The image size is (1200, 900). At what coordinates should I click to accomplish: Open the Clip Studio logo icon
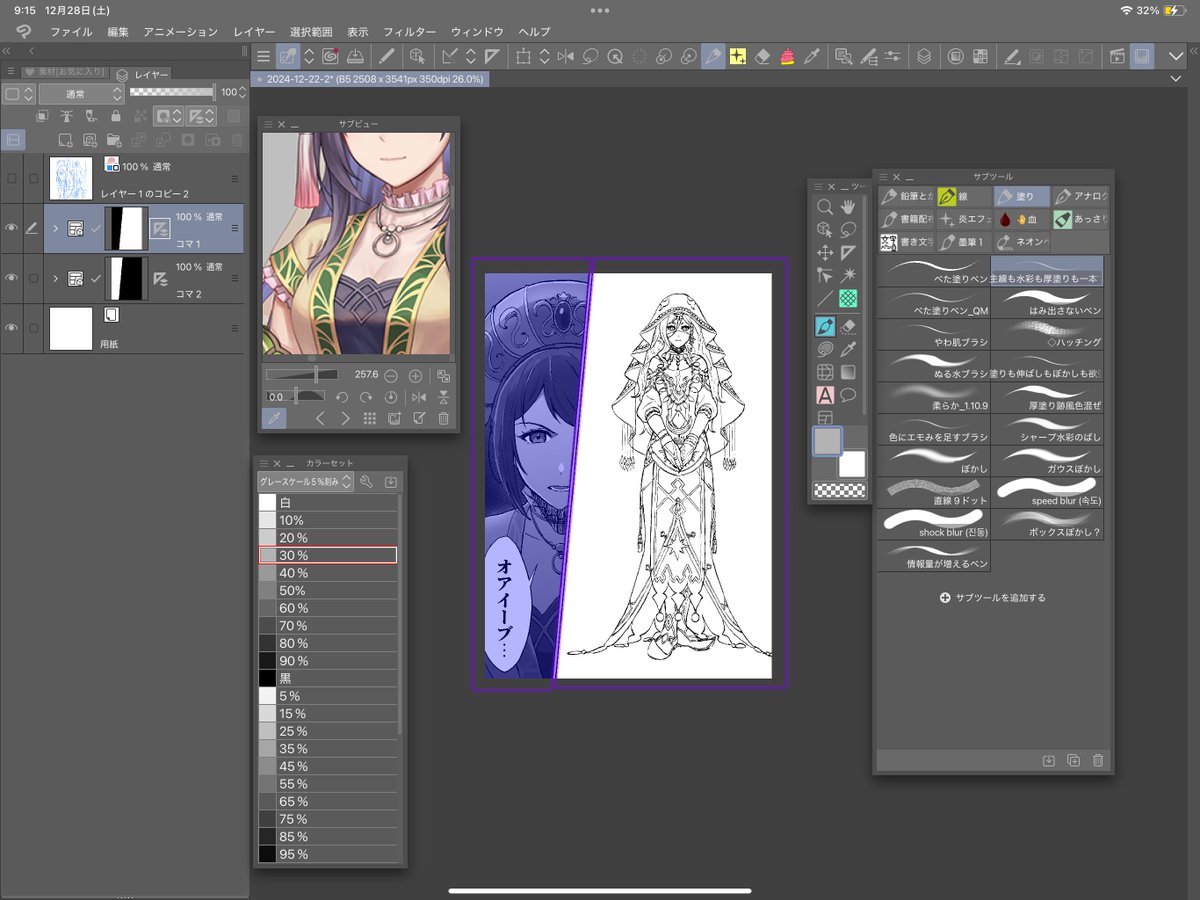(x=24, y=32)
